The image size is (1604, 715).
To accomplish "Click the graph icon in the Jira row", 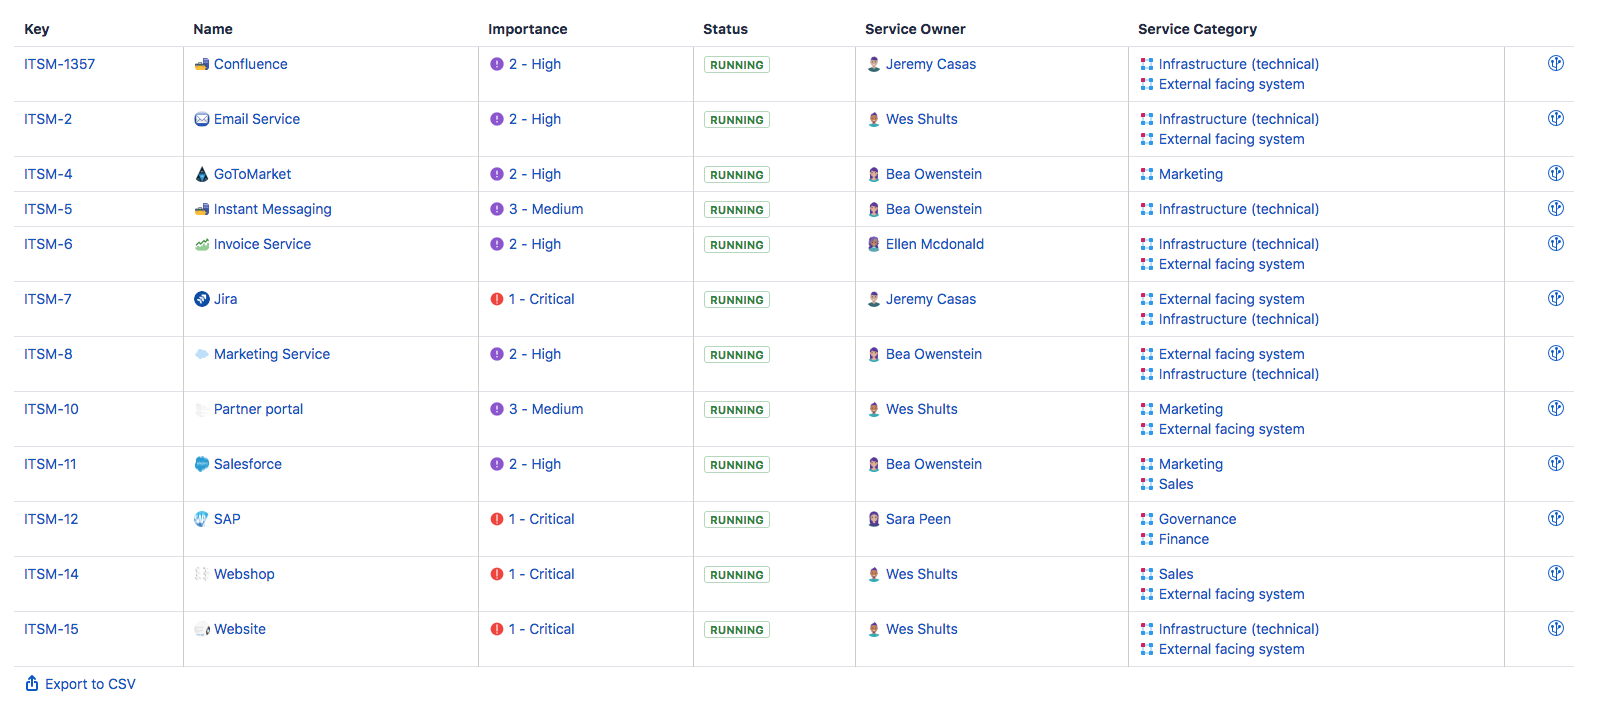I will 1555,299.
